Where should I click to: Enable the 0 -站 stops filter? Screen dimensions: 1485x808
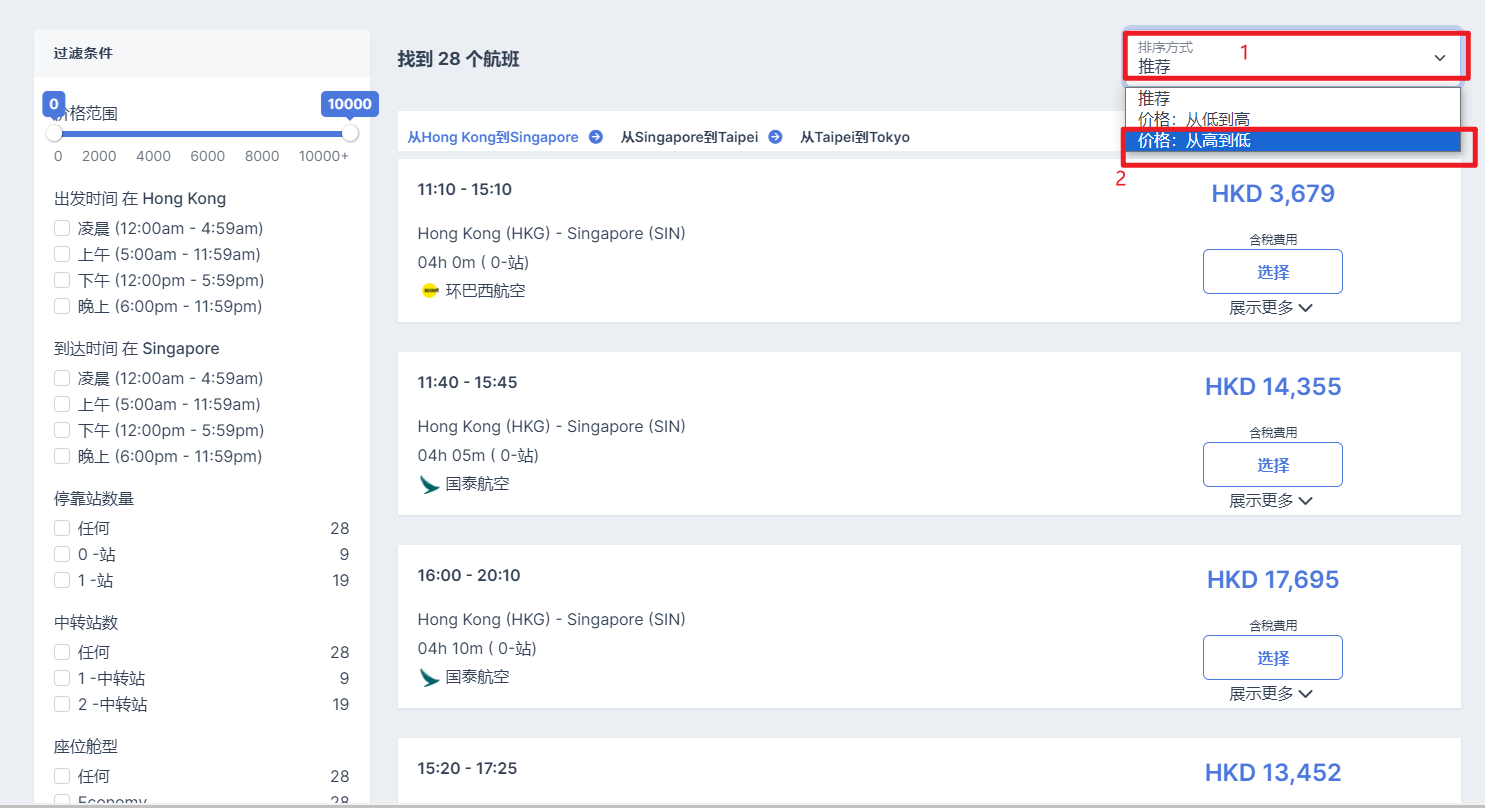tap(62, 554)
